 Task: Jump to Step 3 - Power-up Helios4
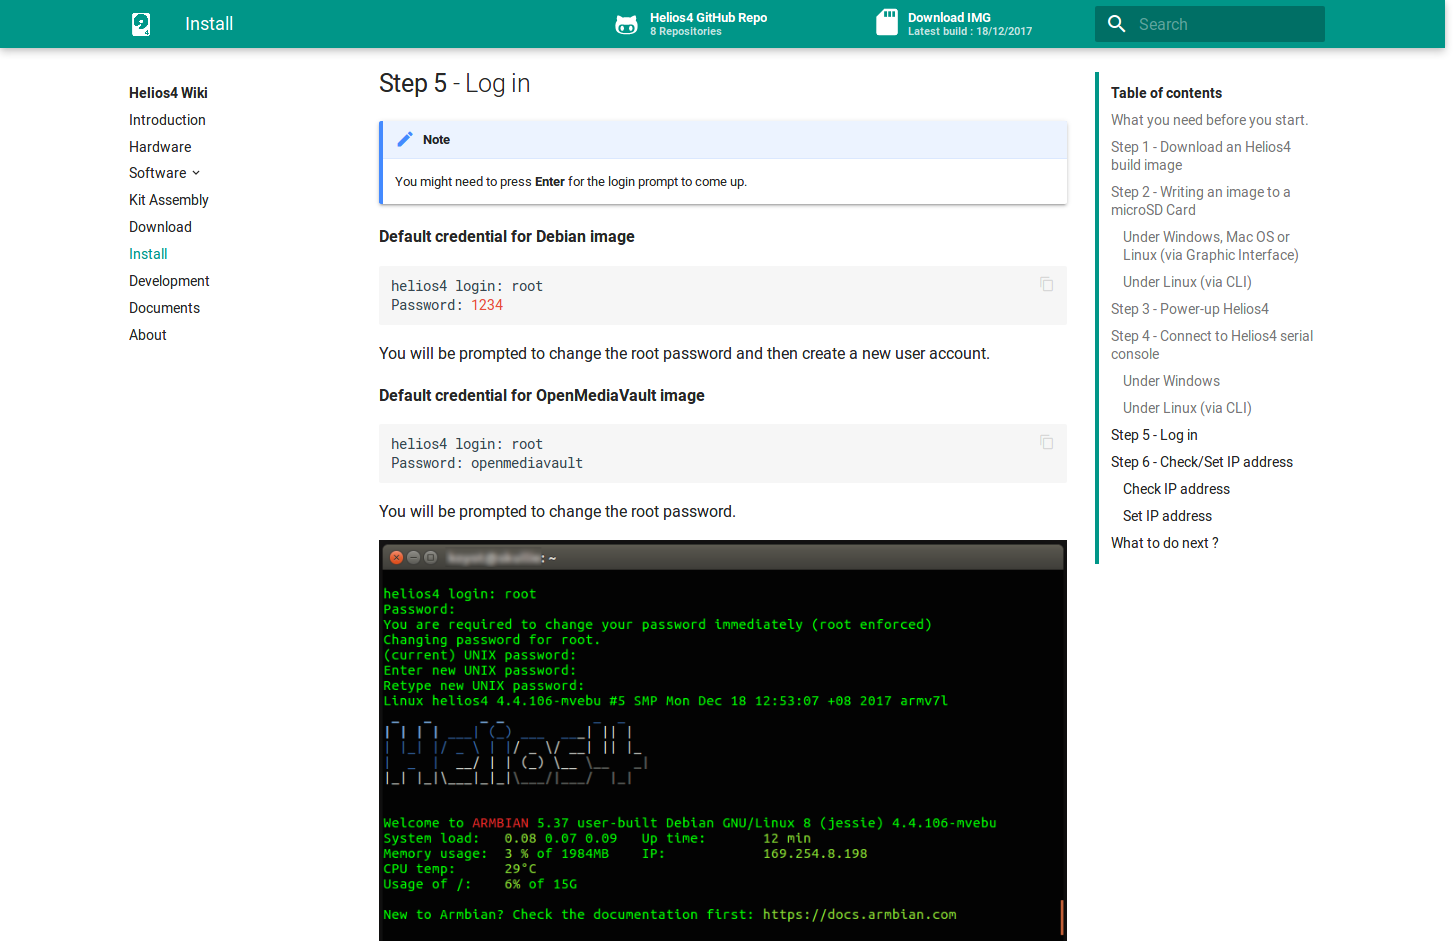coord(1189,309)
